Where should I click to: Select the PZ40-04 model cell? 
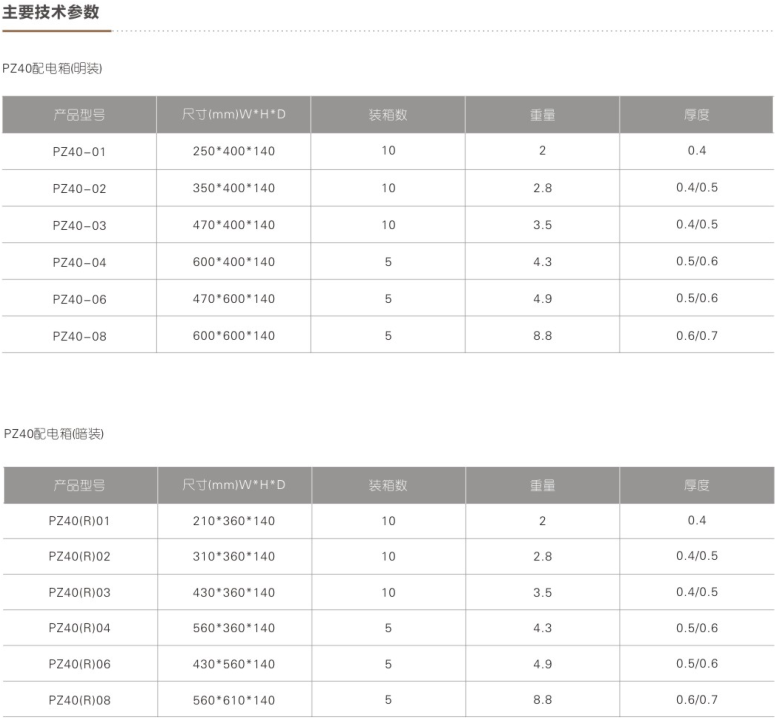coord(79,262)
